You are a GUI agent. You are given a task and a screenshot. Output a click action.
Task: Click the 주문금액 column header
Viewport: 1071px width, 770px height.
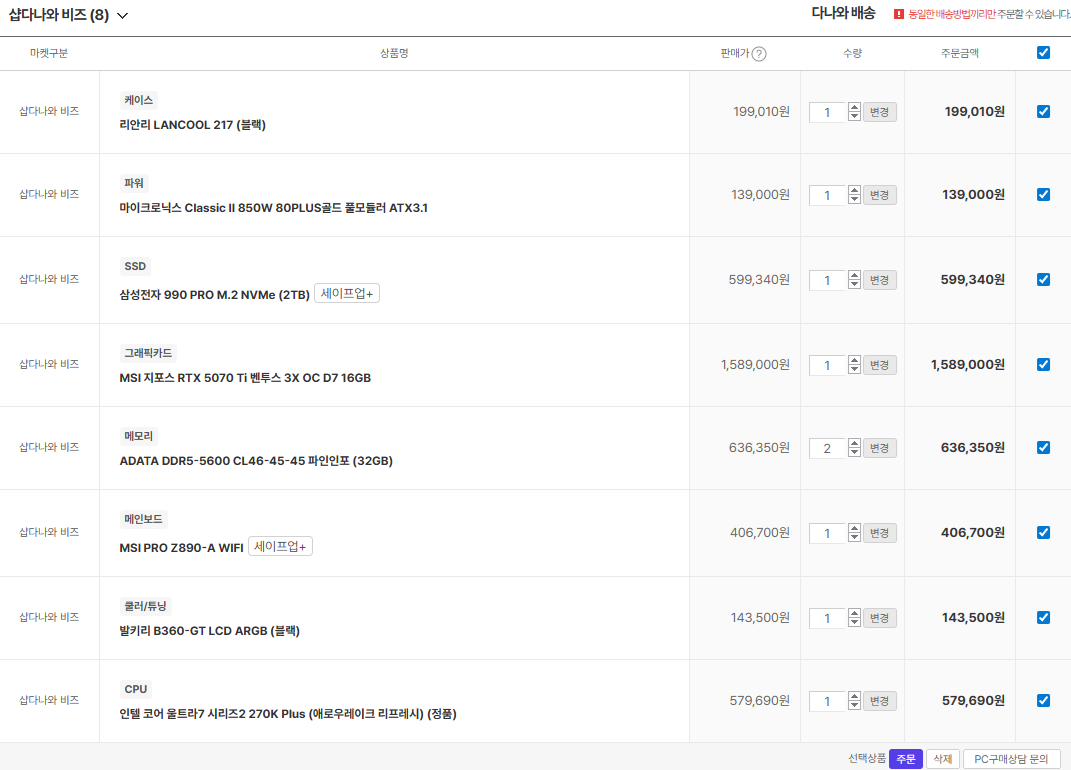[x=960, y=53]
